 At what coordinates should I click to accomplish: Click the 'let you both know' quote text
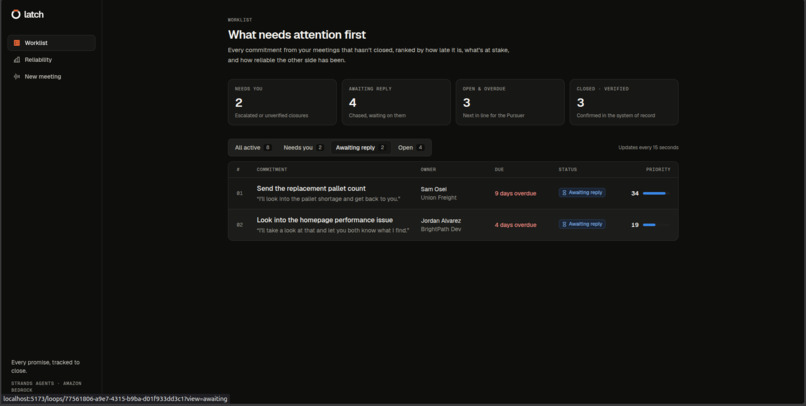coord(333,230)
